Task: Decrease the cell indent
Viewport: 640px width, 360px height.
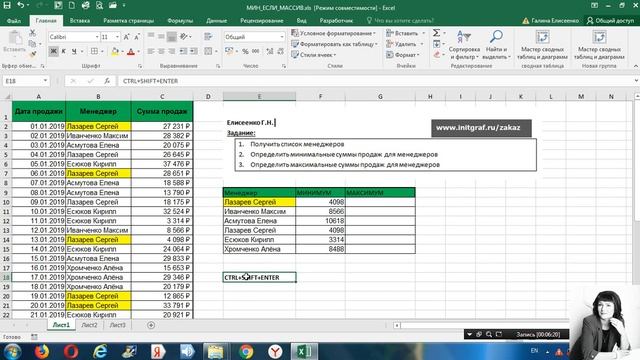Action: 183,51
